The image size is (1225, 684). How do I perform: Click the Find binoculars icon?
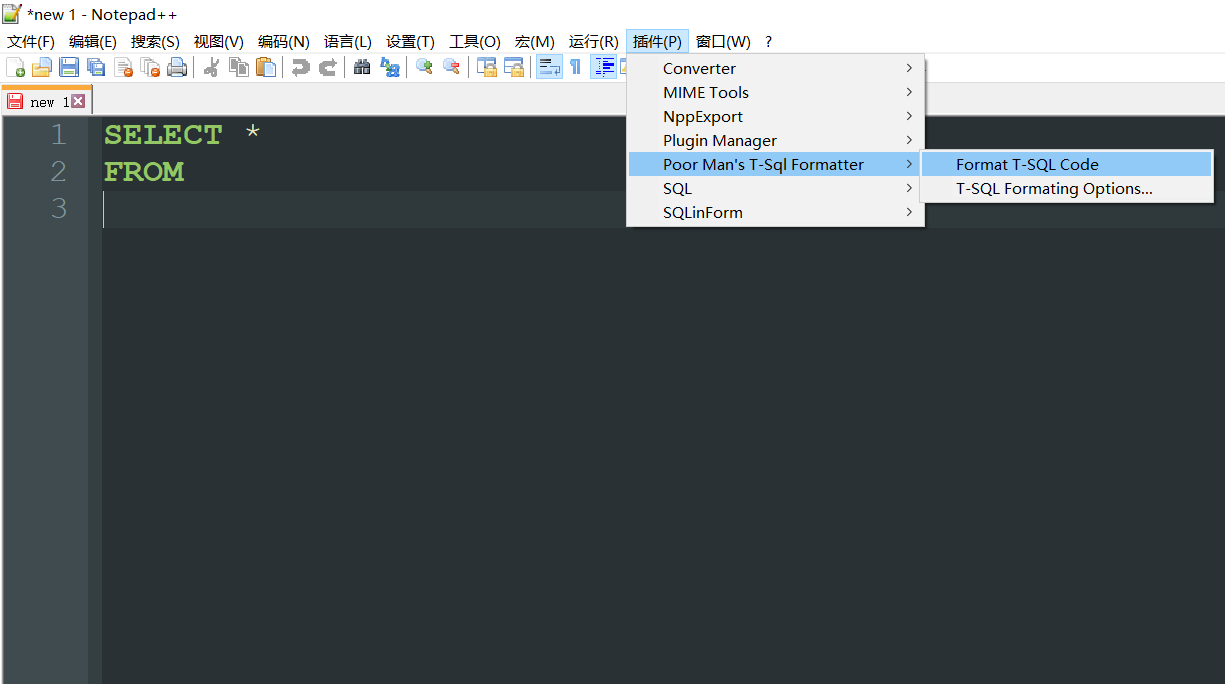point(362,67)
